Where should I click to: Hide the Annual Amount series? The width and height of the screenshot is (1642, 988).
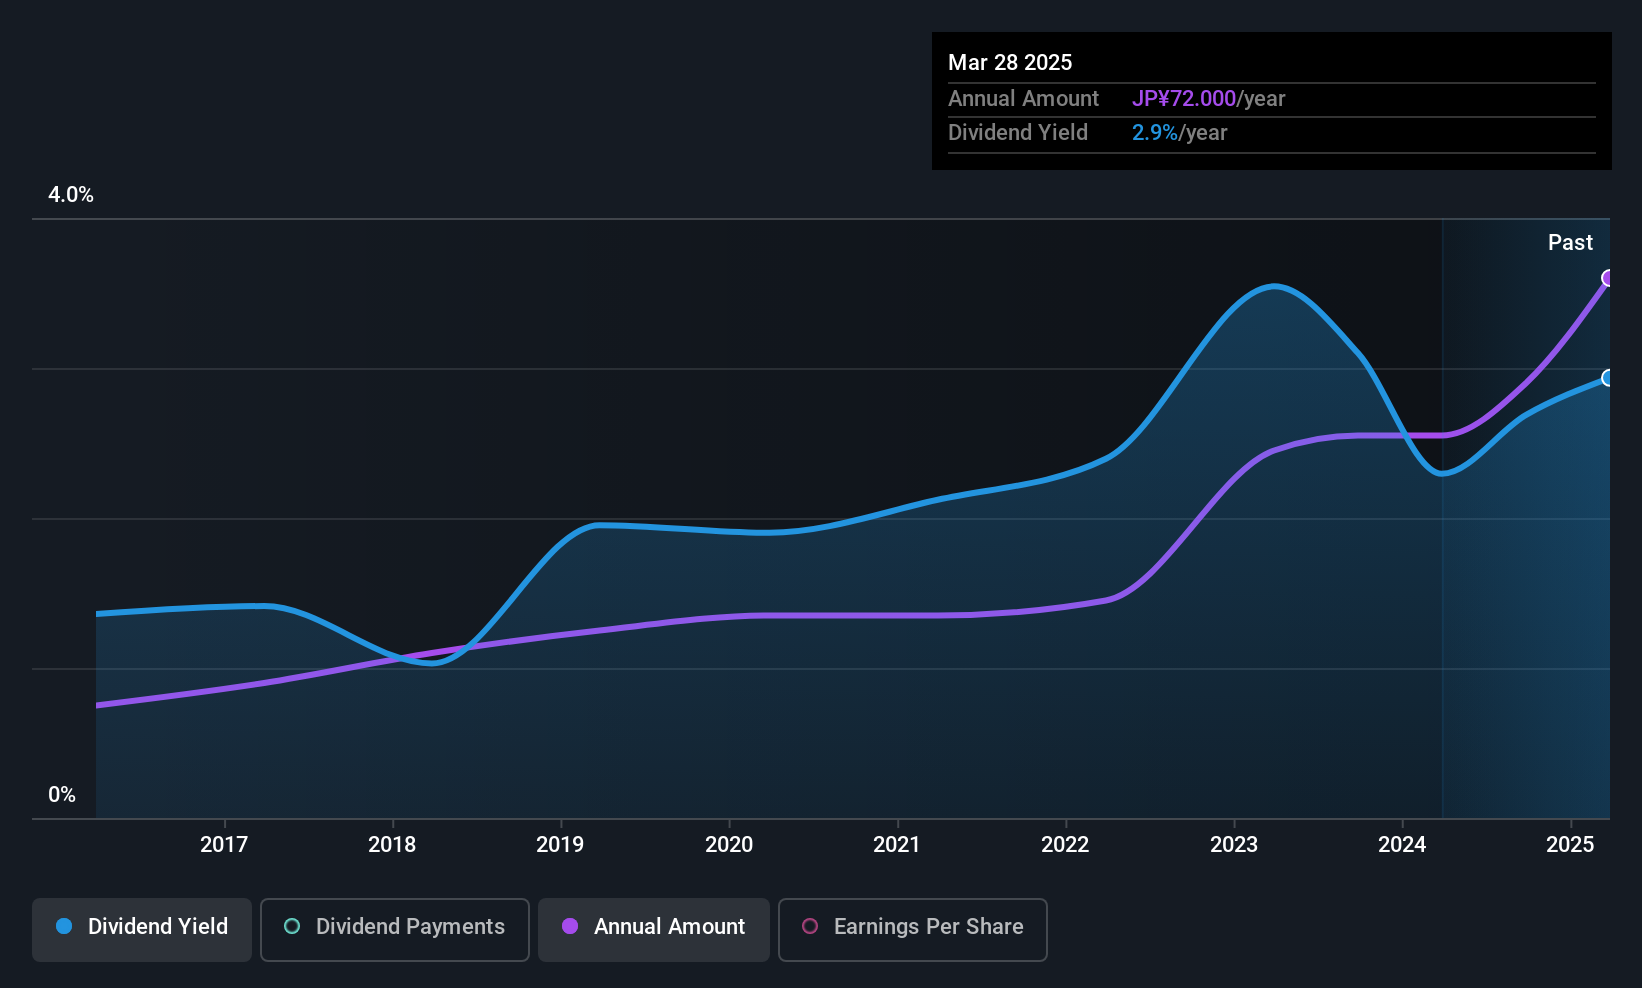pos(654,930)
